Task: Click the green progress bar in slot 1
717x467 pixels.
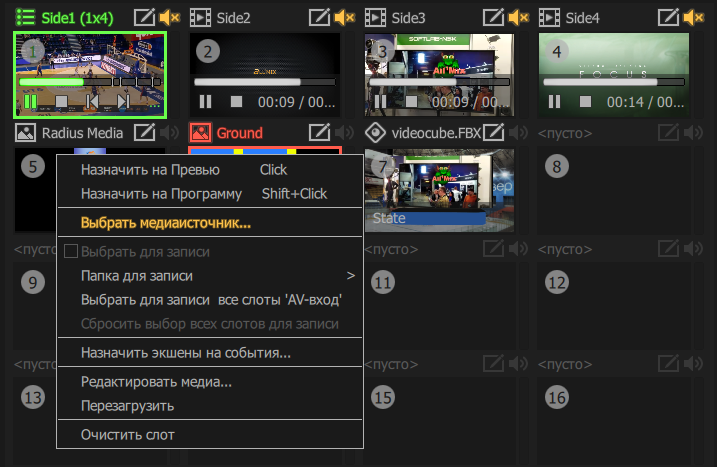Action: 90,82
